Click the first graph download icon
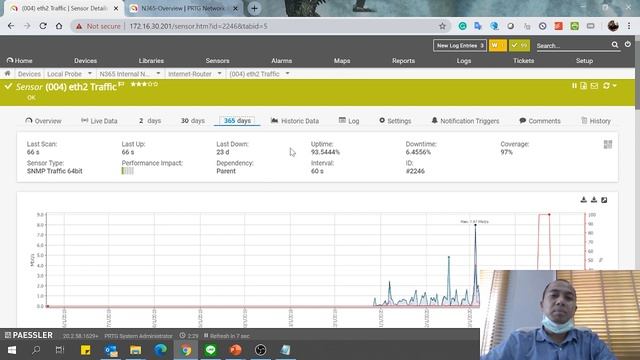Image resolution: width=640 pixels, height=360 pixels. (x=584, y=200)
